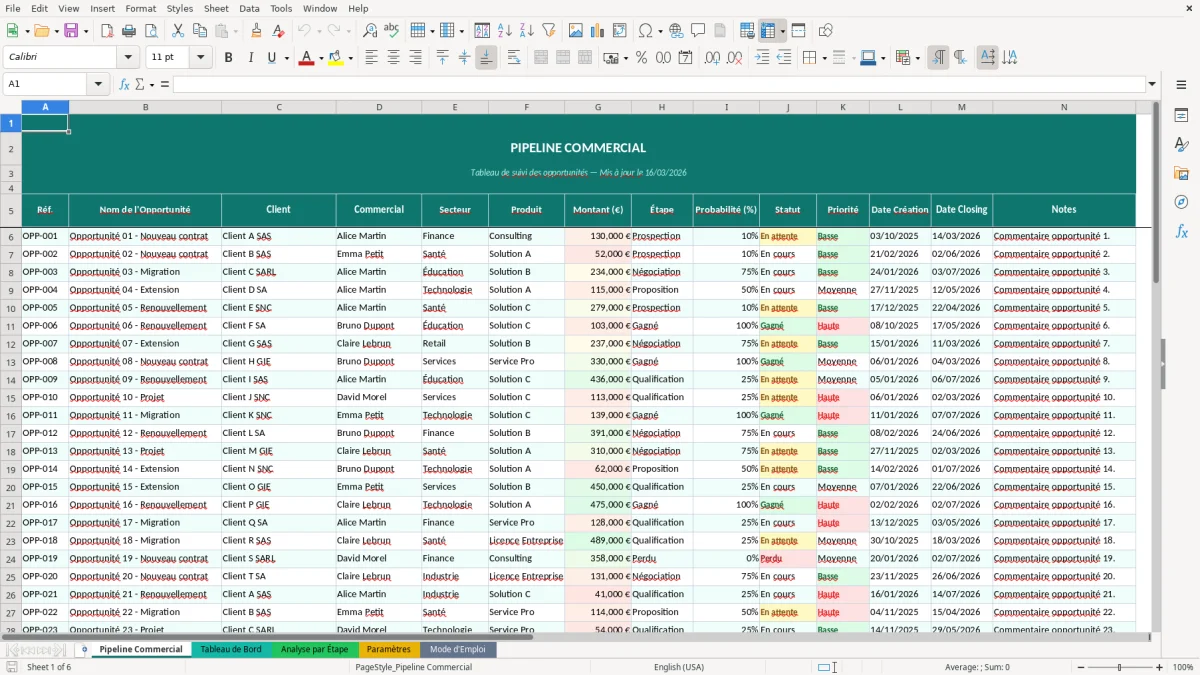1200x675 pixels.
Task: Toggle Right-to-Left paragraph direction
Action: coord(960,58)
